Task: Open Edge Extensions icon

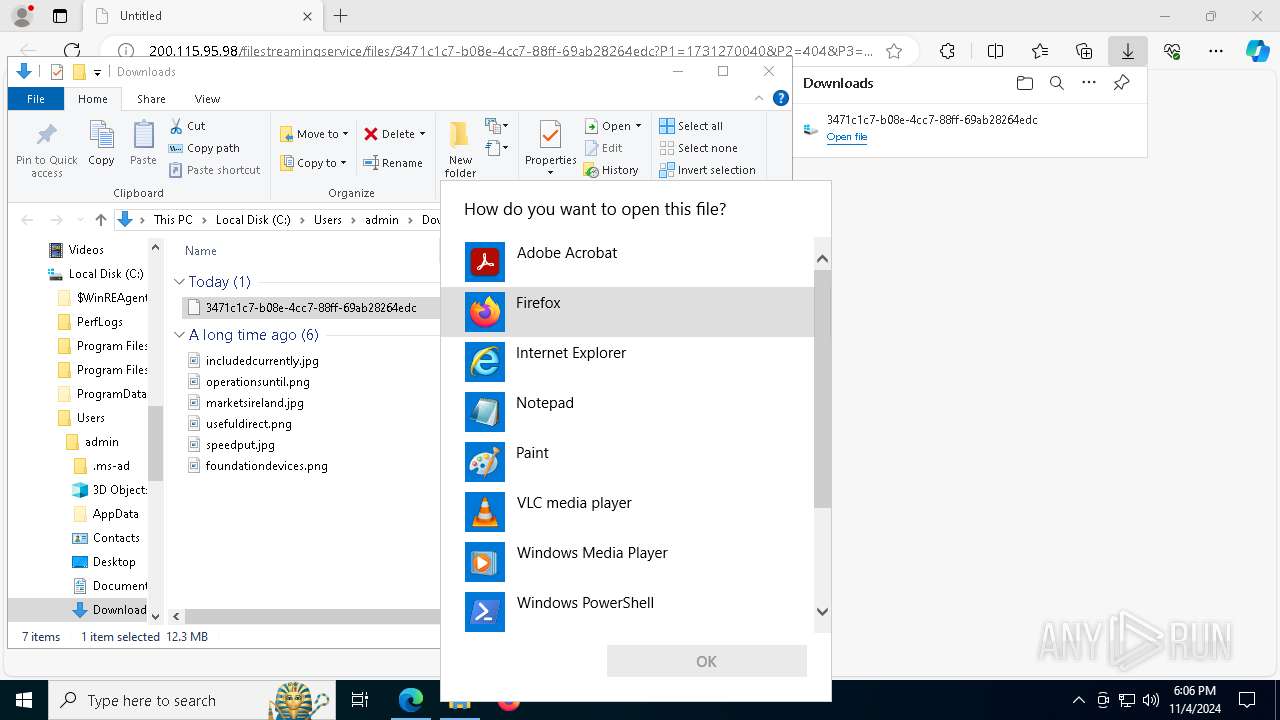Action: 947,51
